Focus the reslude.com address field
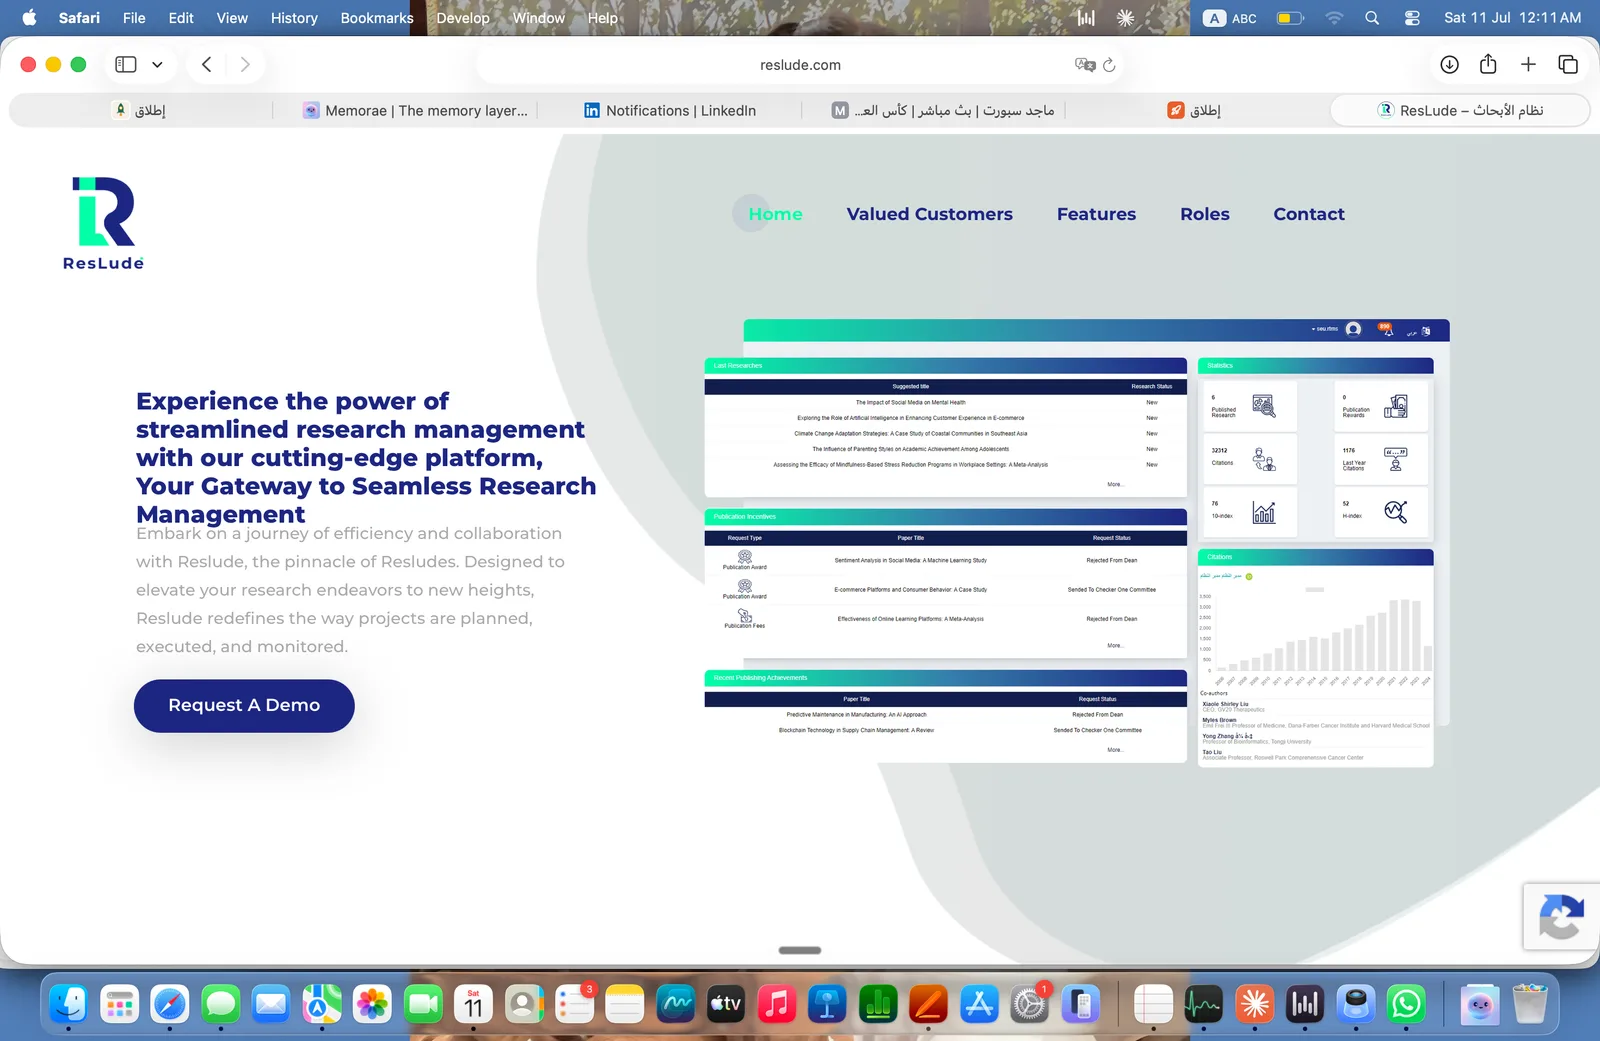The image size is (1600, 1041). pos(800,65)
